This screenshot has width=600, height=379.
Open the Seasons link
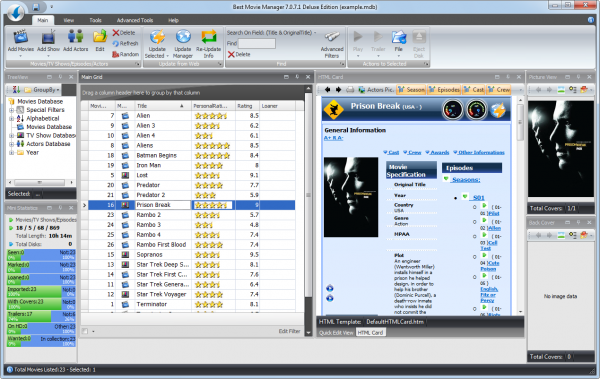[466, 180]
